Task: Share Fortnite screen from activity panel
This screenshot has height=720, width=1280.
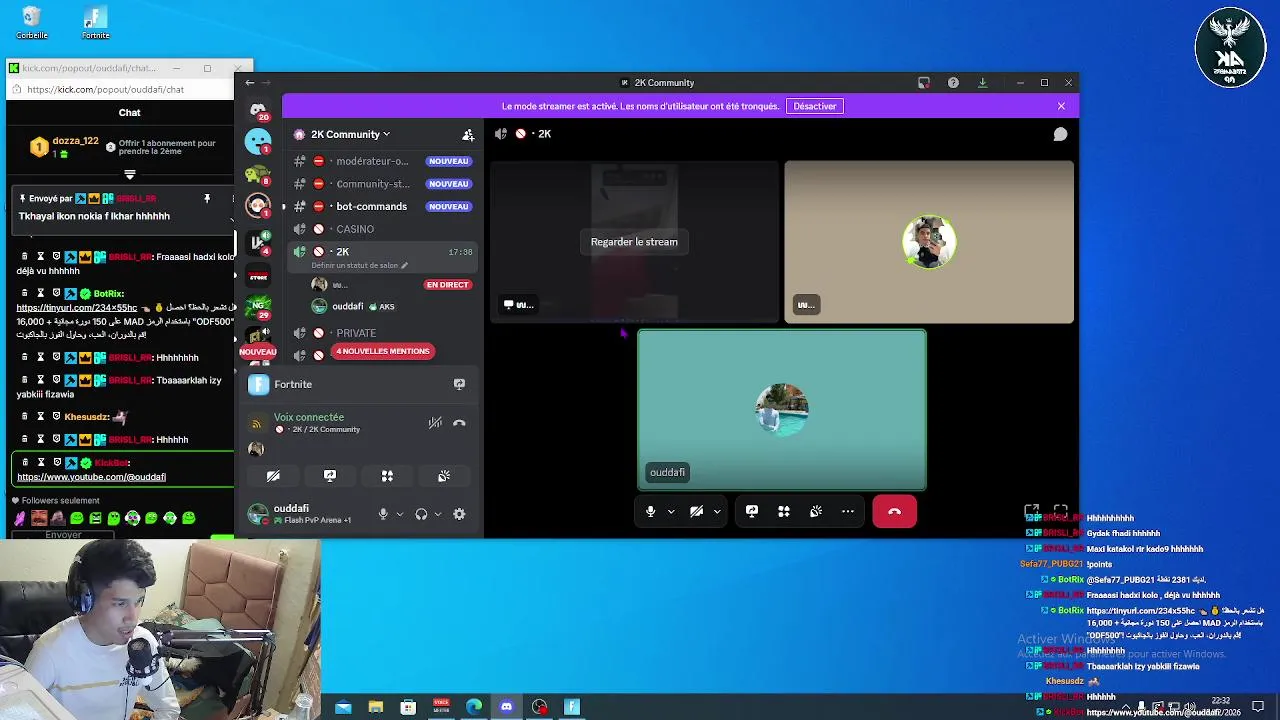Action: (459, 384)
